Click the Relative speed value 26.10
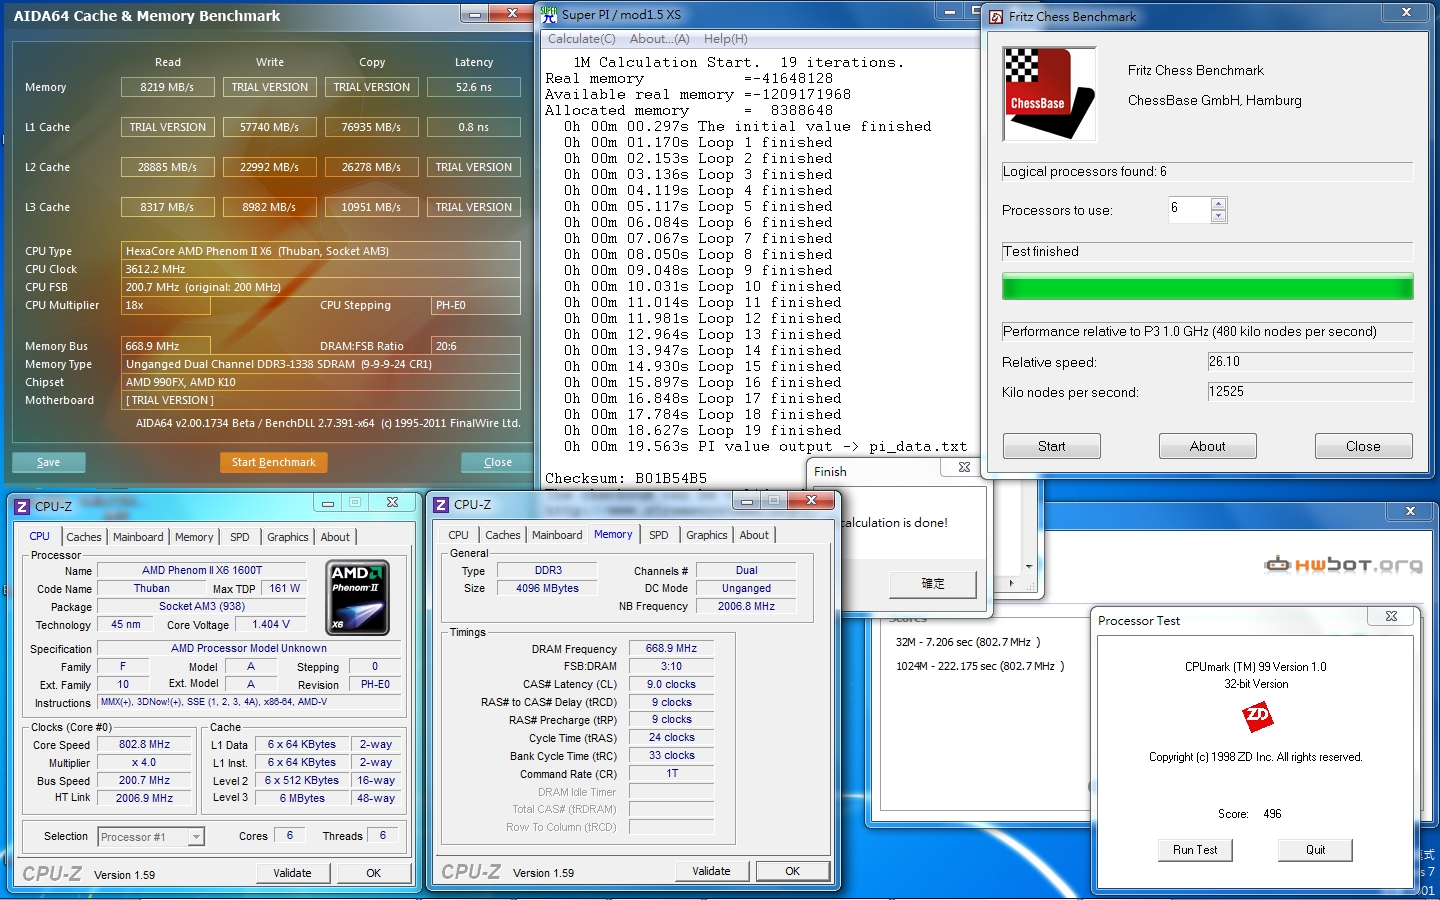Screen dimensions: 1440x900 click(1310, 362)
